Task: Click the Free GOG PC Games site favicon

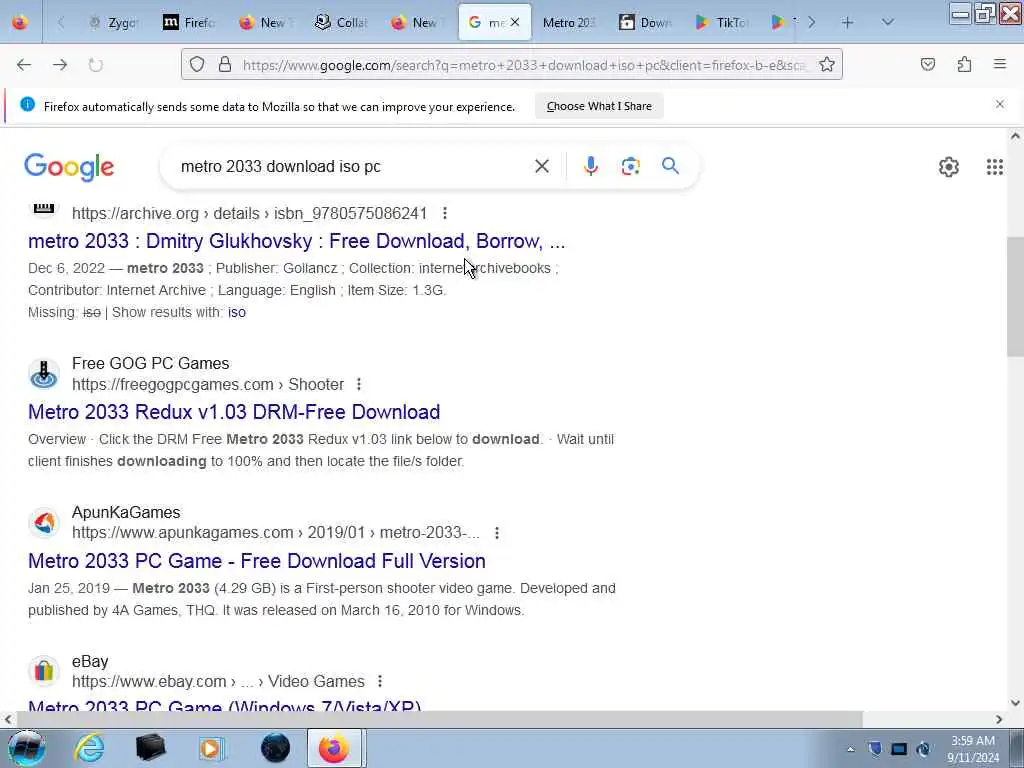Action: [x=44, y=374]
